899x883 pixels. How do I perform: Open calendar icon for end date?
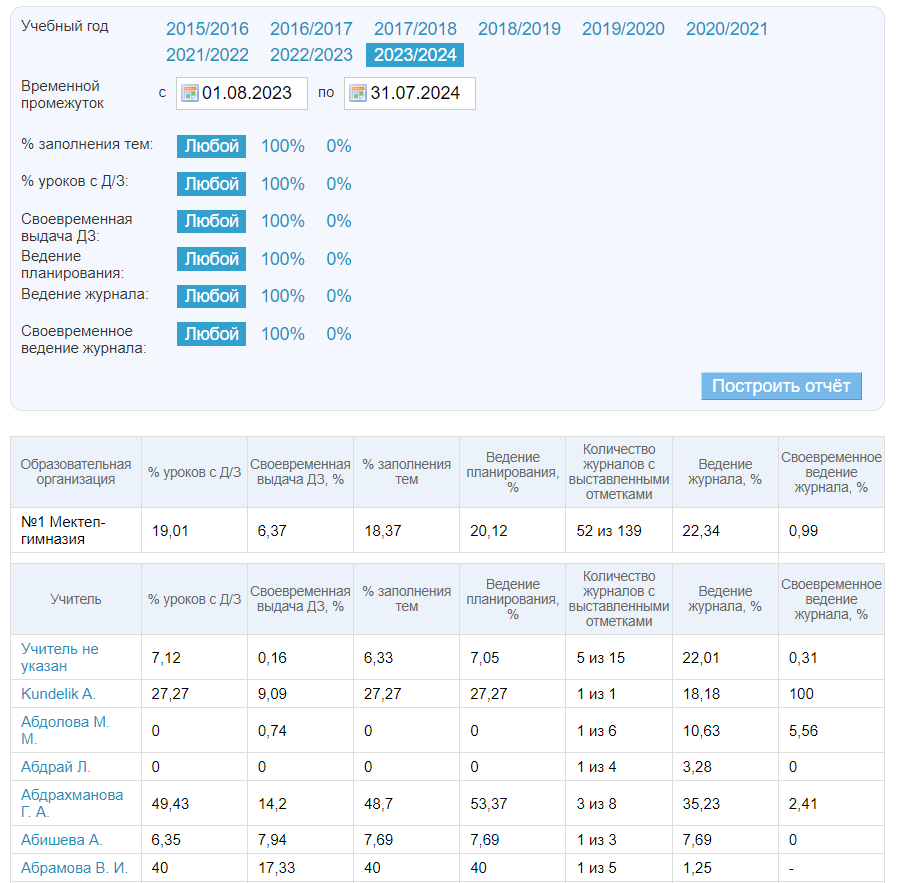(358, 93)
